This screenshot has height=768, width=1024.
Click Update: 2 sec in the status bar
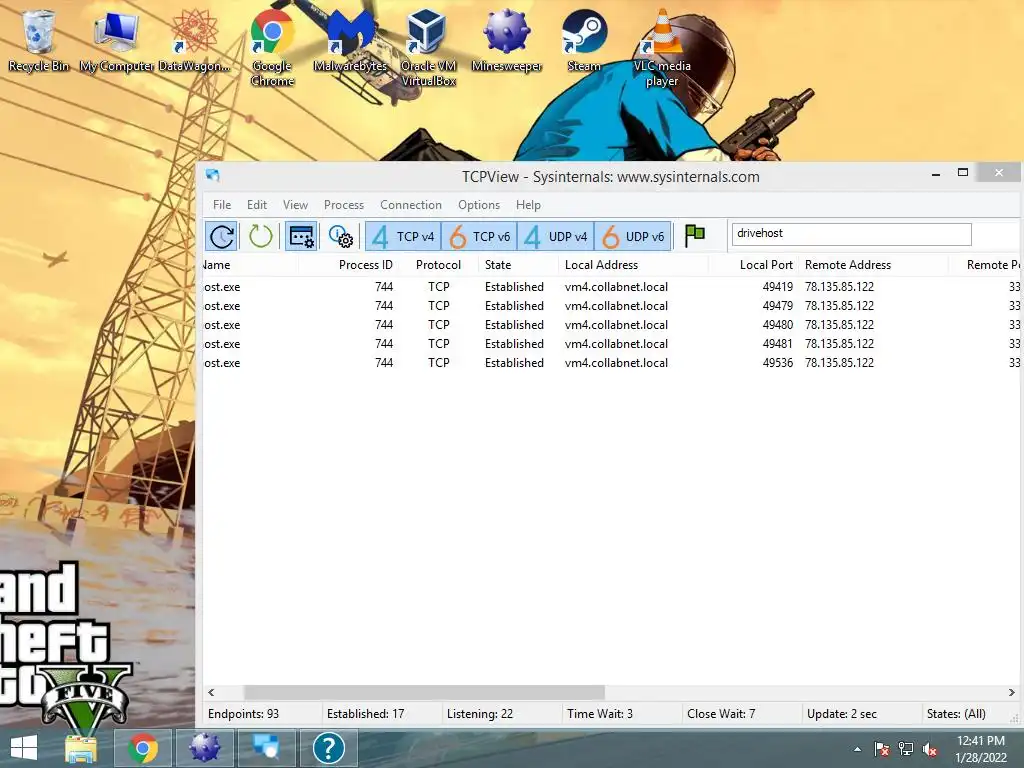(842, 714)
